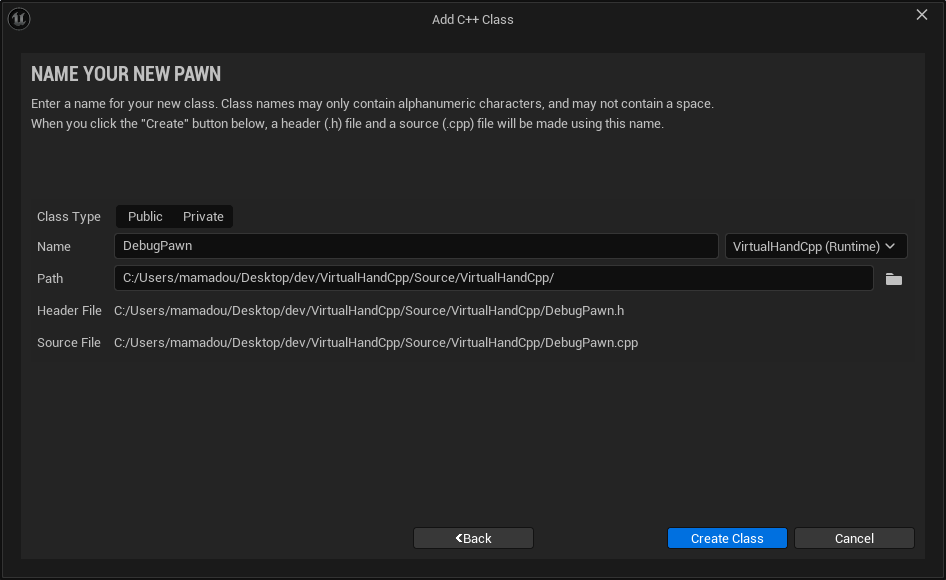Click the Add C++ Class title bar

[472, 19]
